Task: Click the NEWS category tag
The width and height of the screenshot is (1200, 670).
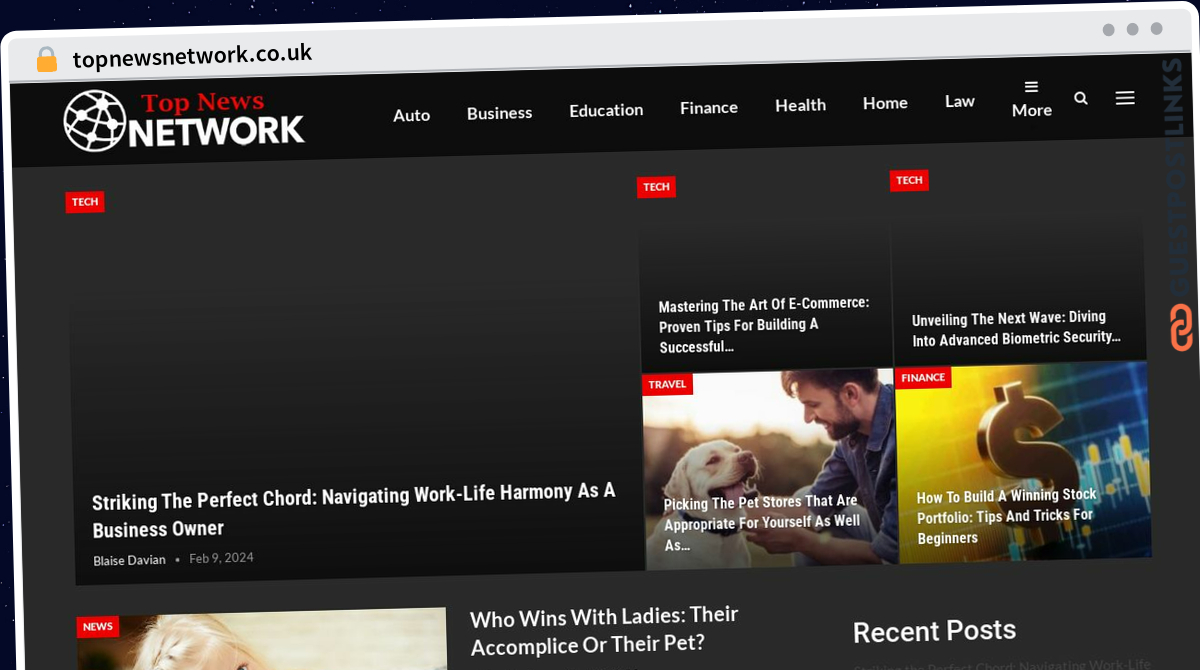Action: (98, 627)
